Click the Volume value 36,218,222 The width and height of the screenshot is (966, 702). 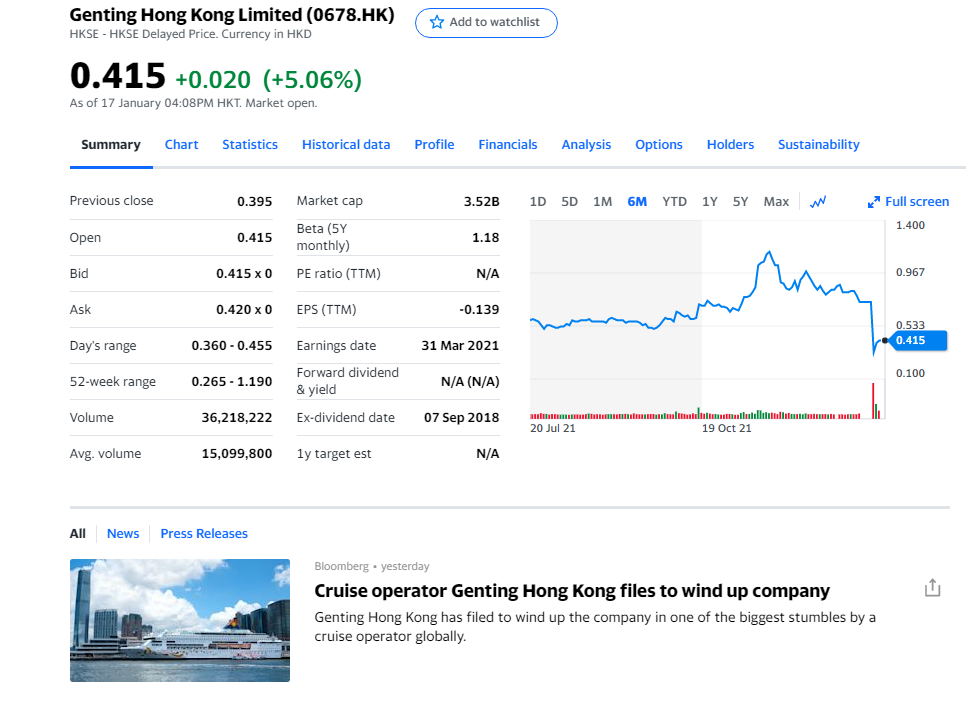tap(237, 417)
